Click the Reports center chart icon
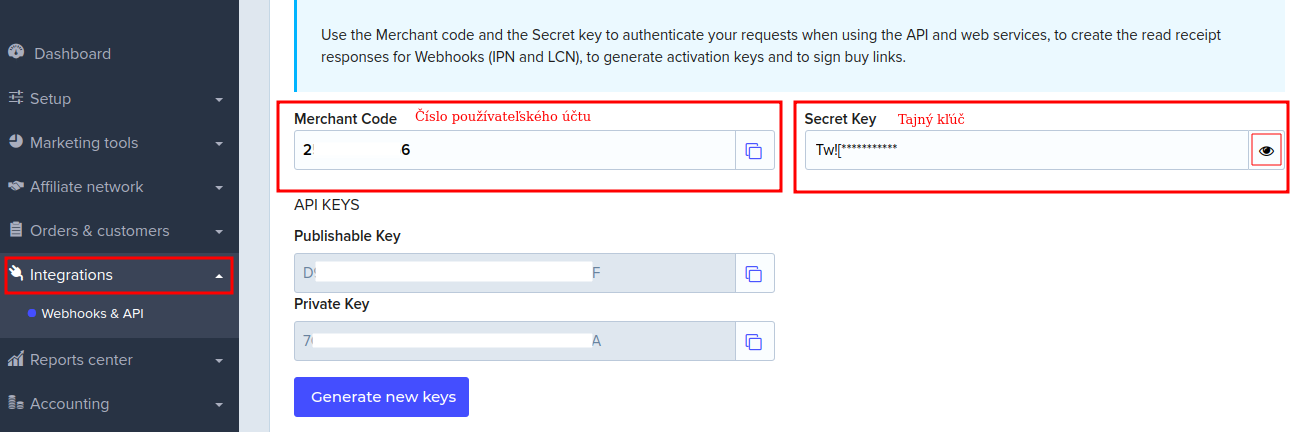This screenshot has height=432, width=1290. click(16, 359)
